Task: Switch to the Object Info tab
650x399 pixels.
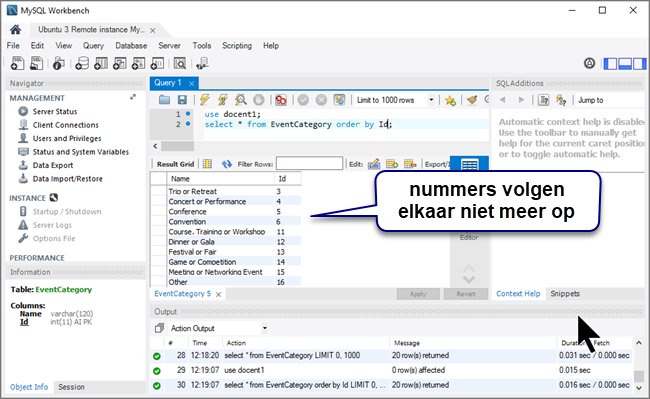Action: (29, 387)
